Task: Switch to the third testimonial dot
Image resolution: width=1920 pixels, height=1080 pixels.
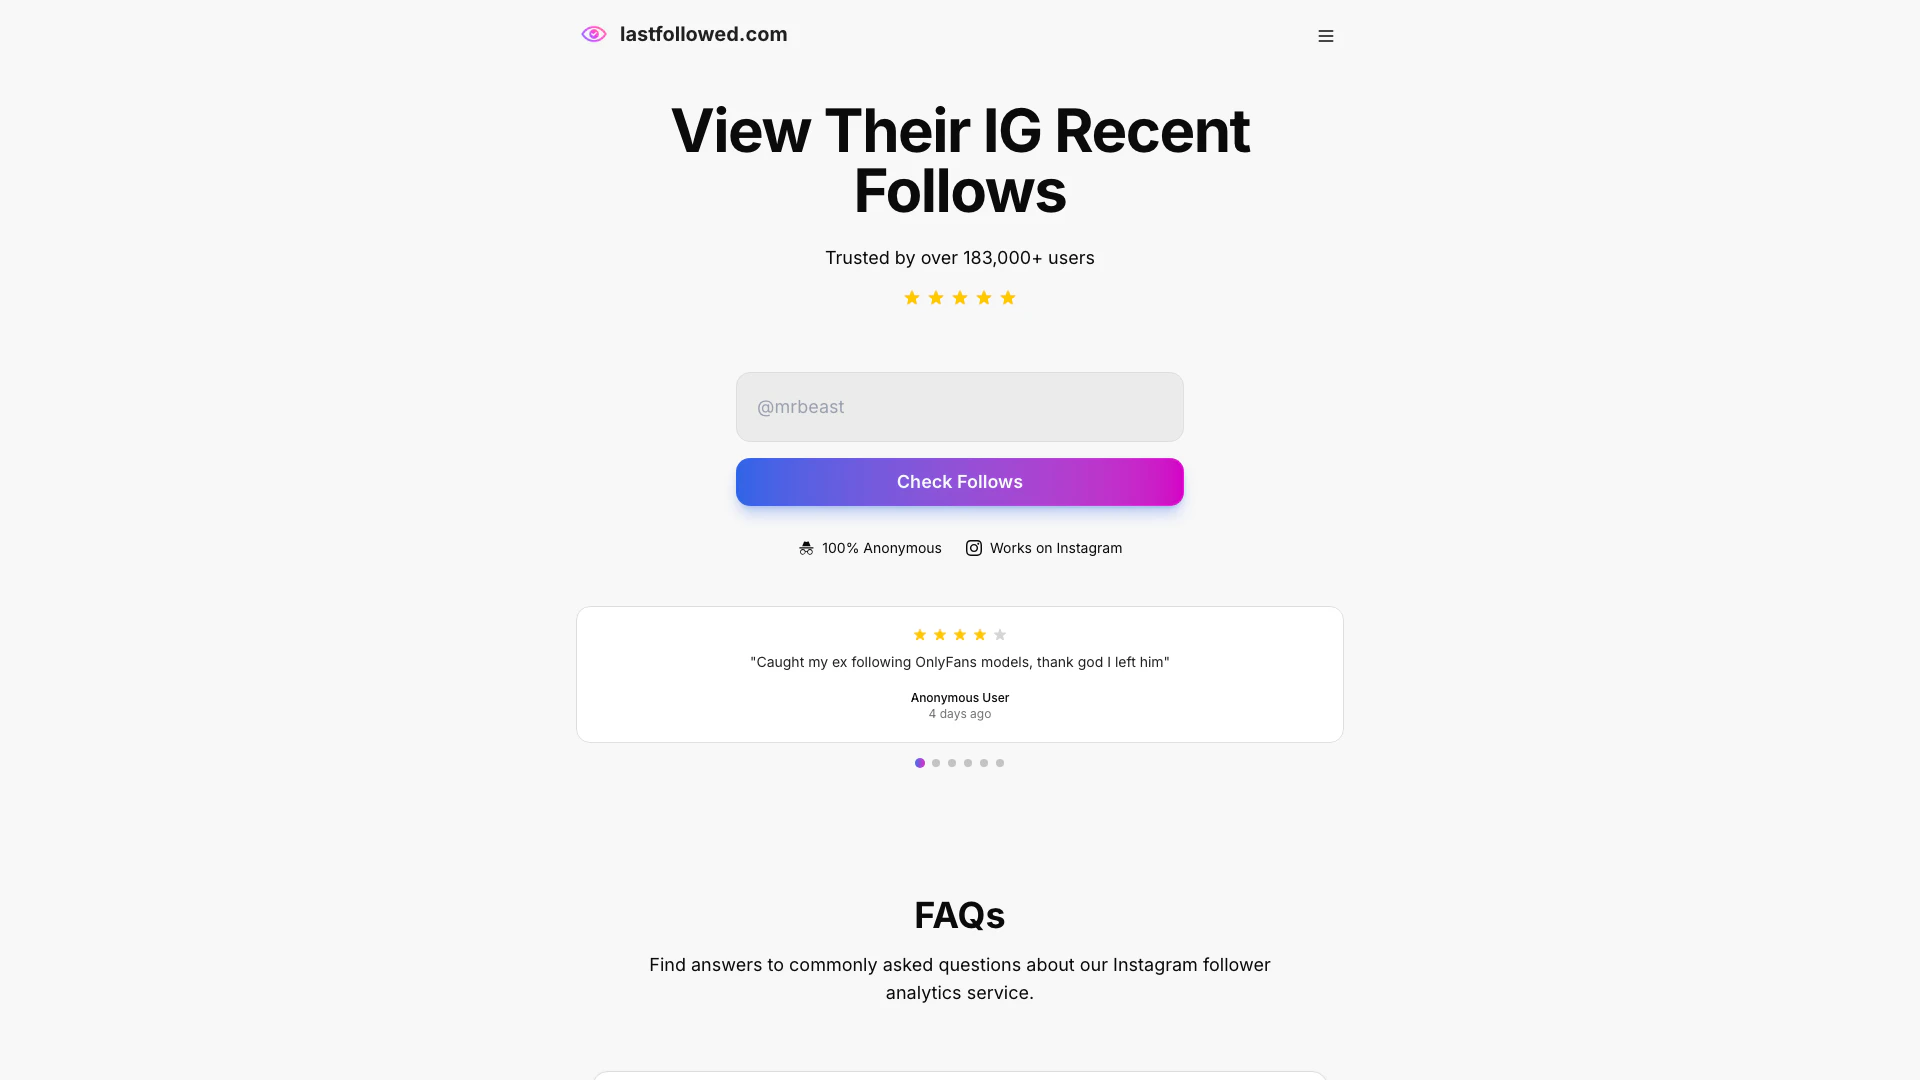Action: tap(952, 763)
